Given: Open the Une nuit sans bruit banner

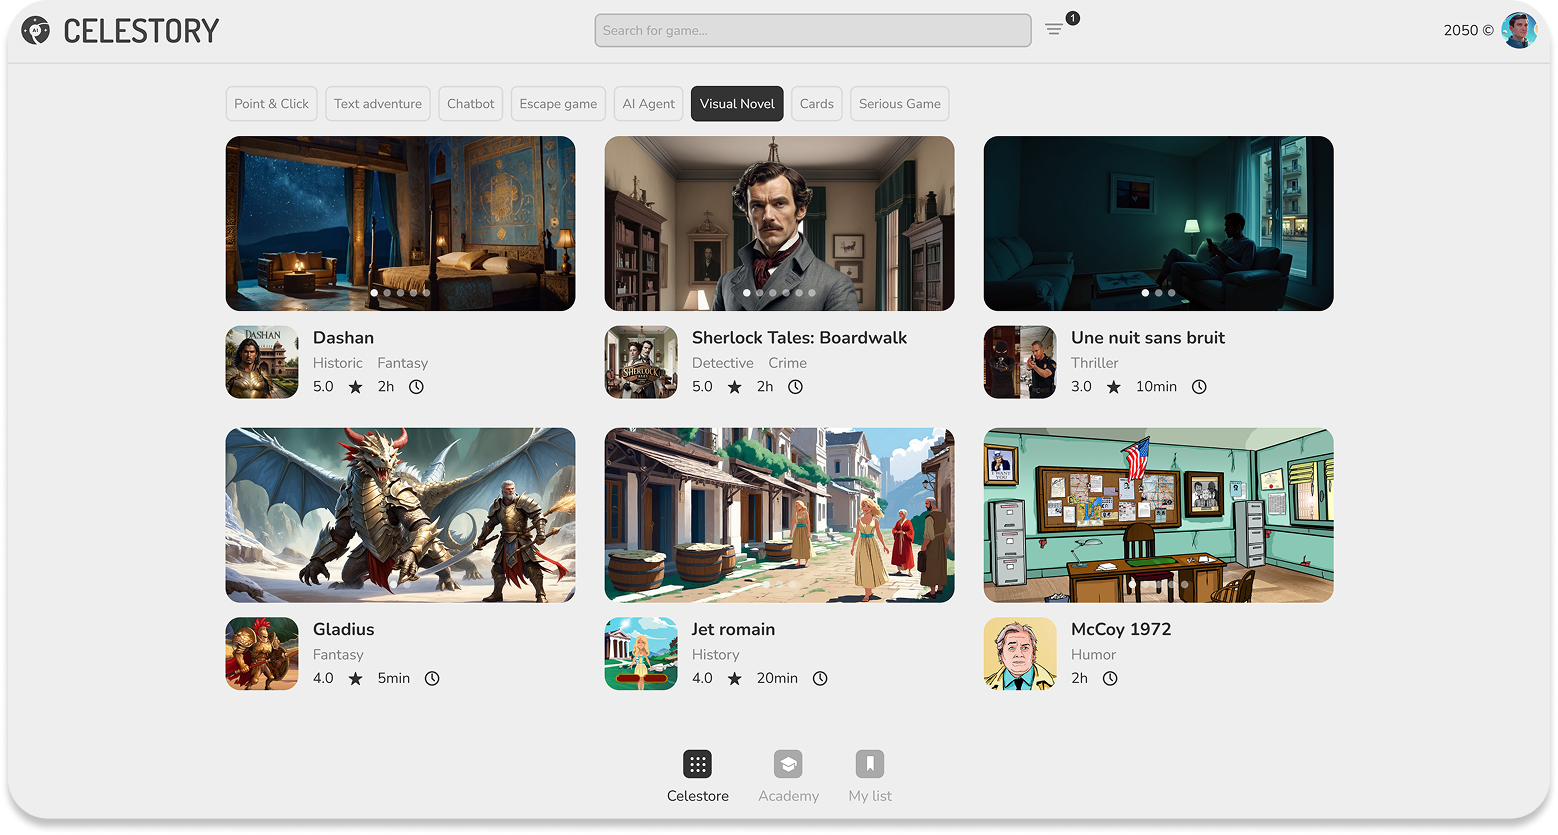Looking at the screenshot, I should pyautogui.click(x=1158, y=223).
